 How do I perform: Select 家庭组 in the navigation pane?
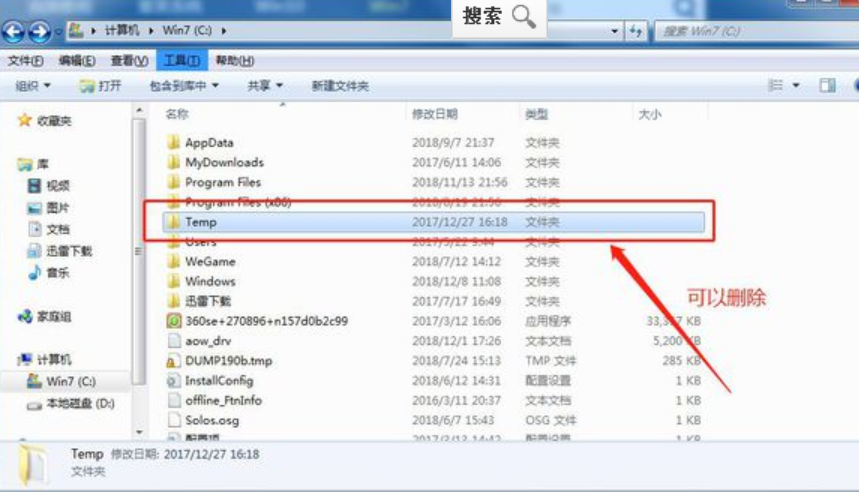coord(45,316)
